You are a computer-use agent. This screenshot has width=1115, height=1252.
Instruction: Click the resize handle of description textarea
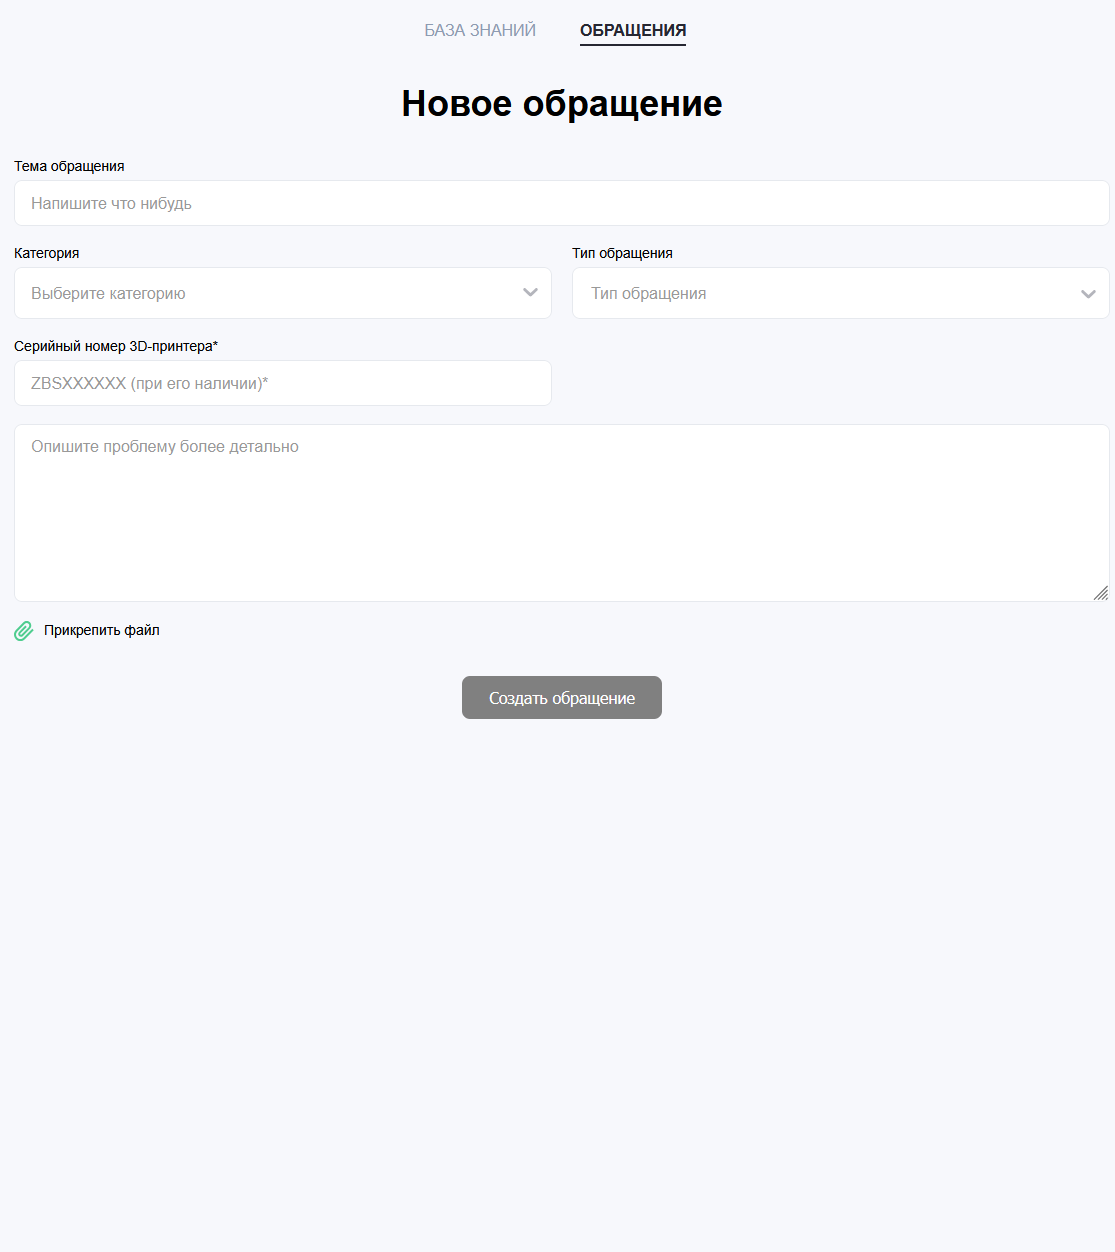pyautogui.click(x=1100, y=593)
